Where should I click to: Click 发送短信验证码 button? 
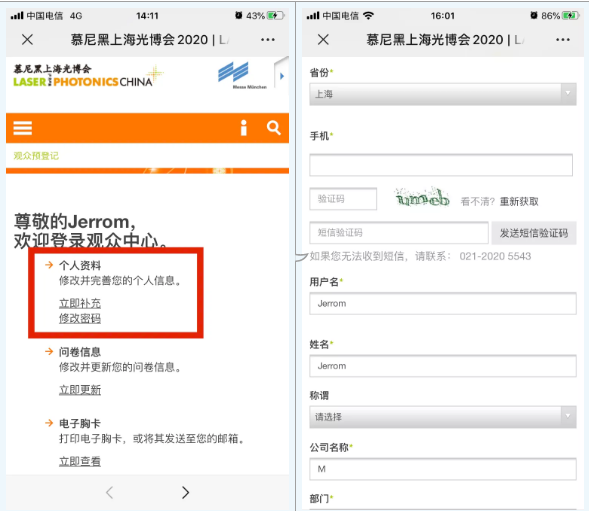[x=534, y=233]
